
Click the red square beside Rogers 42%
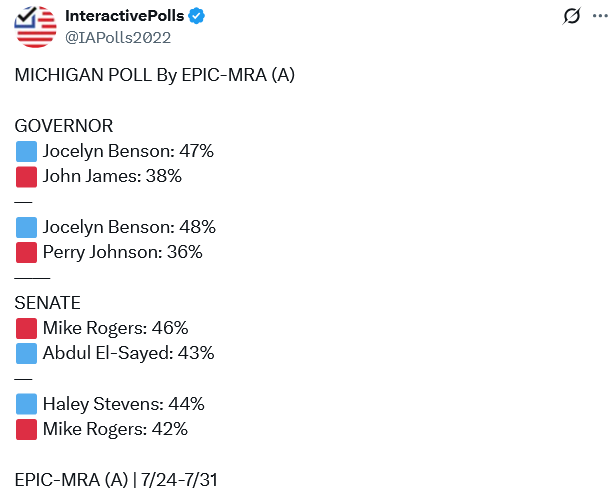[x=26, y=429]
